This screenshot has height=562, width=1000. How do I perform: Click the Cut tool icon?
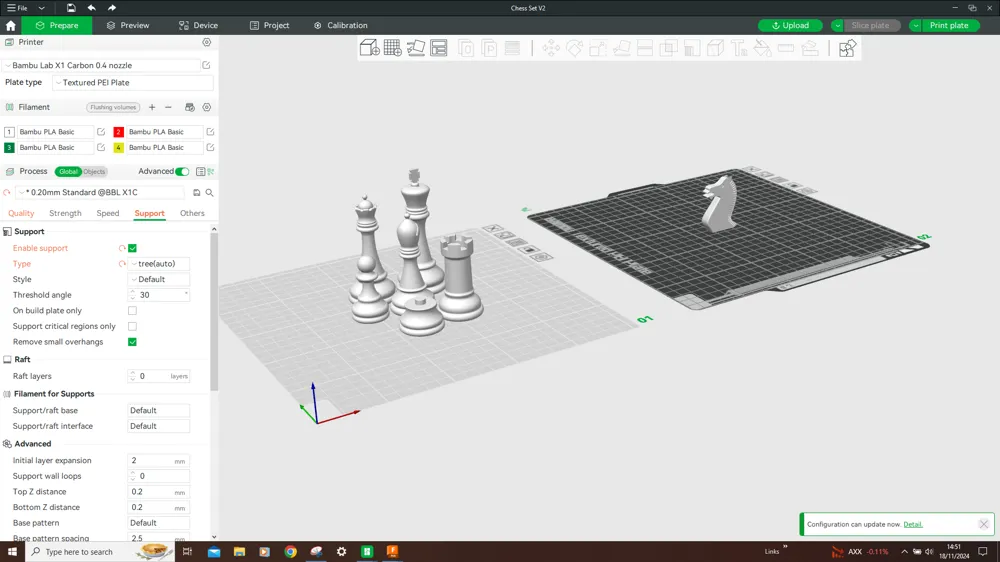(645, 48)
